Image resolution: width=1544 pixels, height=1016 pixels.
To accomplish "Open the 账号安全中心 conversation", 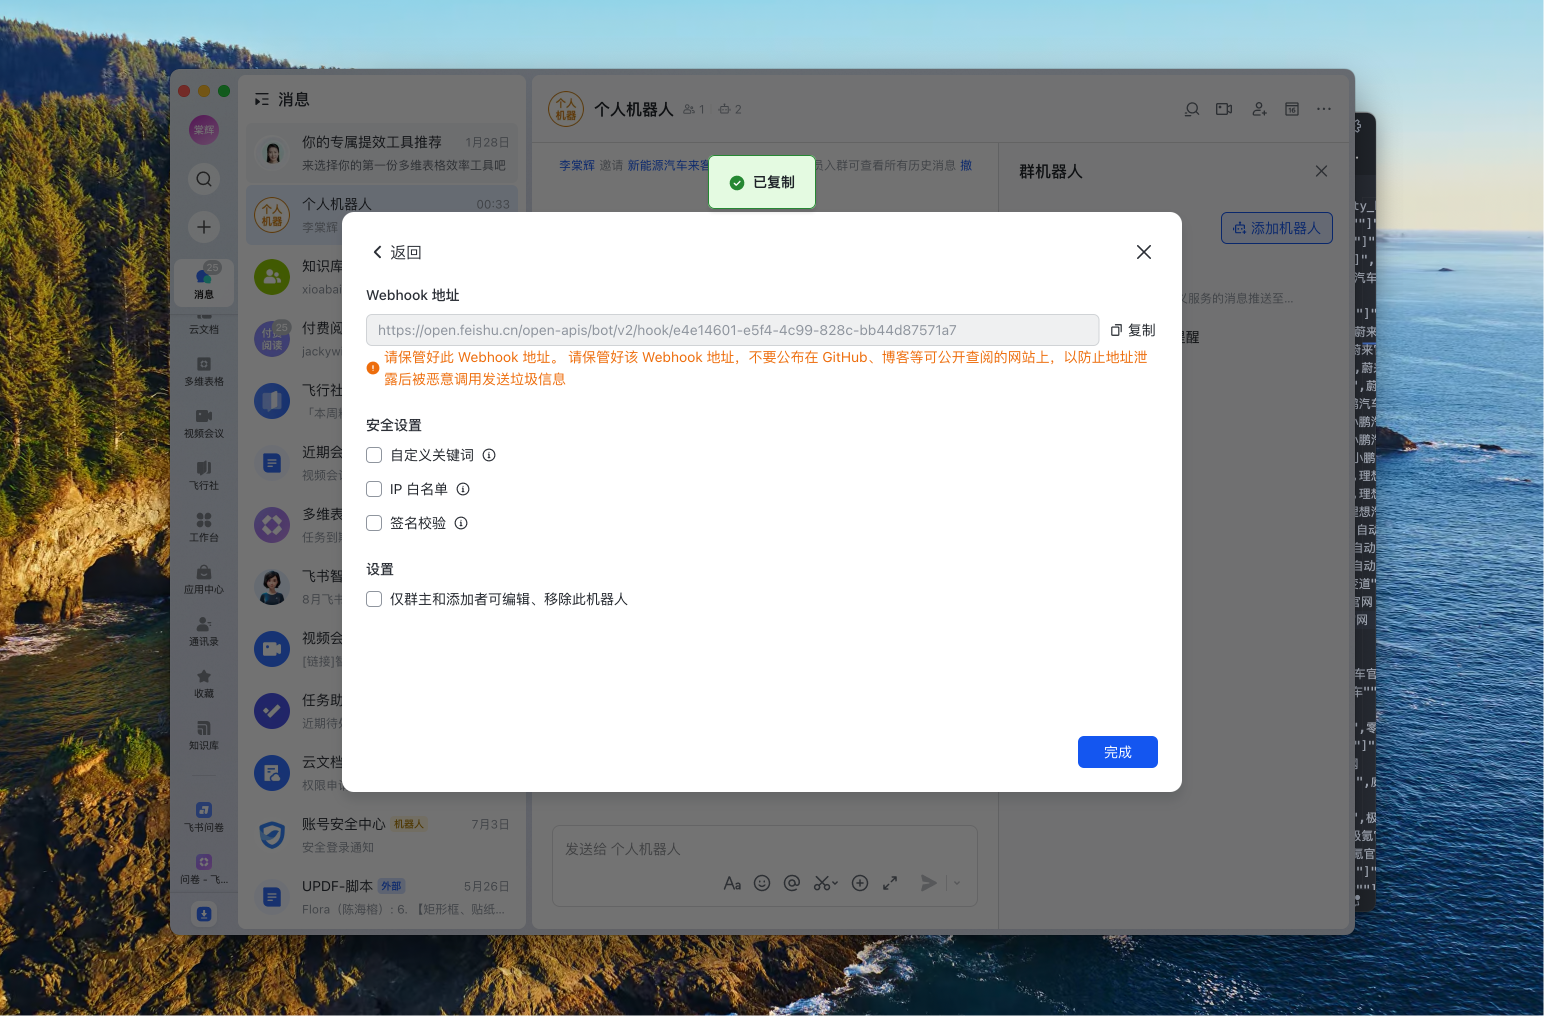I will 382,835.
